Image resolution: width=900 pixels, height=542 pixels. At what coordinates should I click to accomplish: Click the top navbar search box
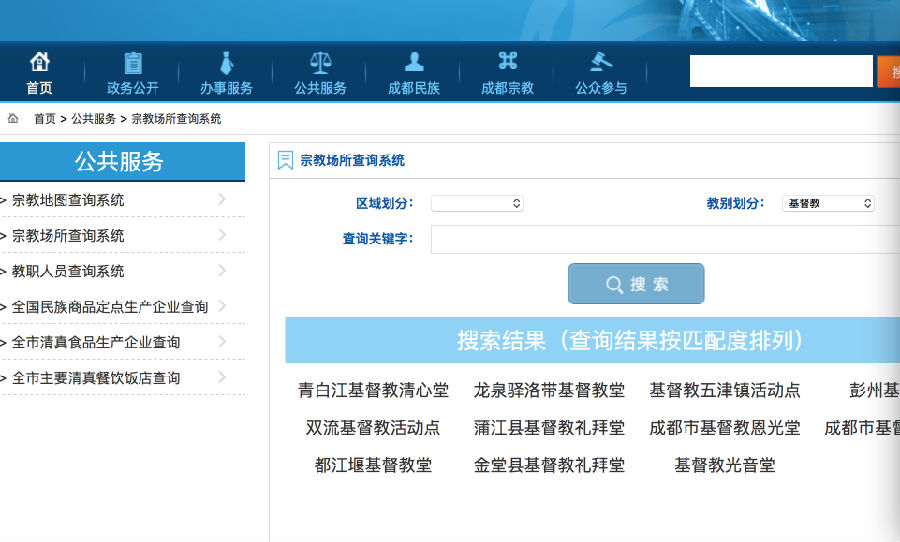(781, 71)
